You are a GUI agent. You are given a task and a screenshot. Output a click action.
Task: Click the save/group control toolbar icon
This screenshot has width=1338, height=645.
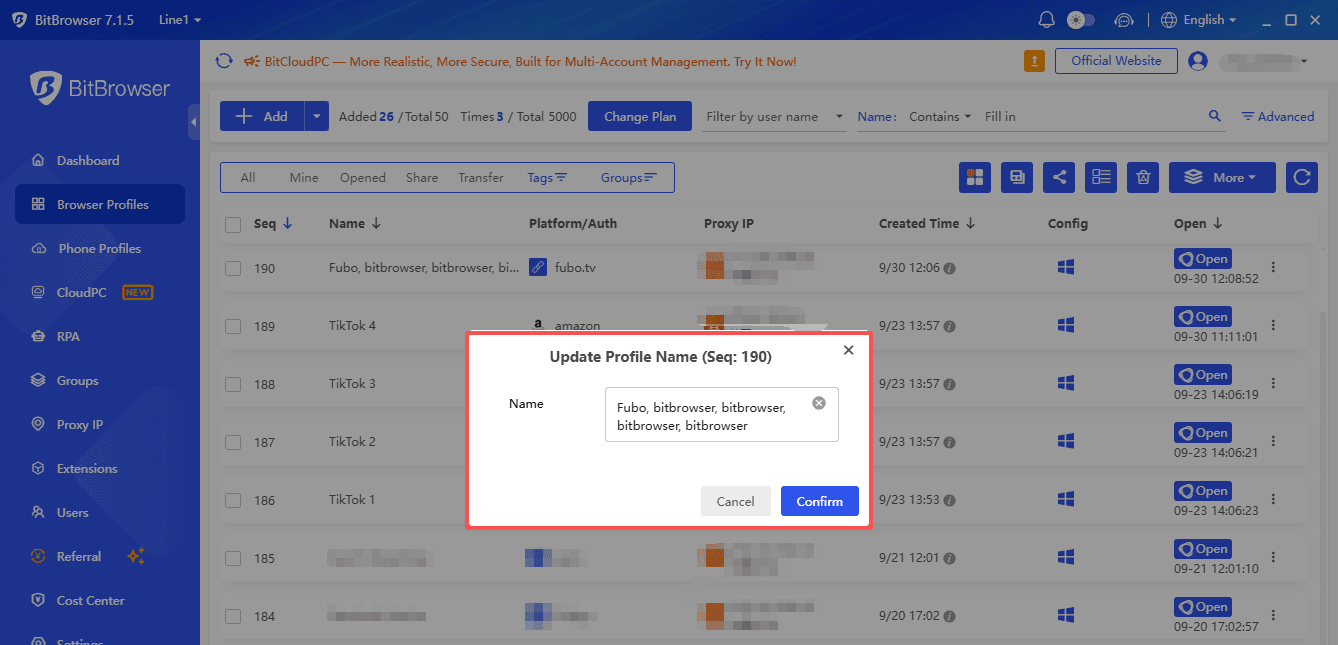click(x=1017, y=177)
